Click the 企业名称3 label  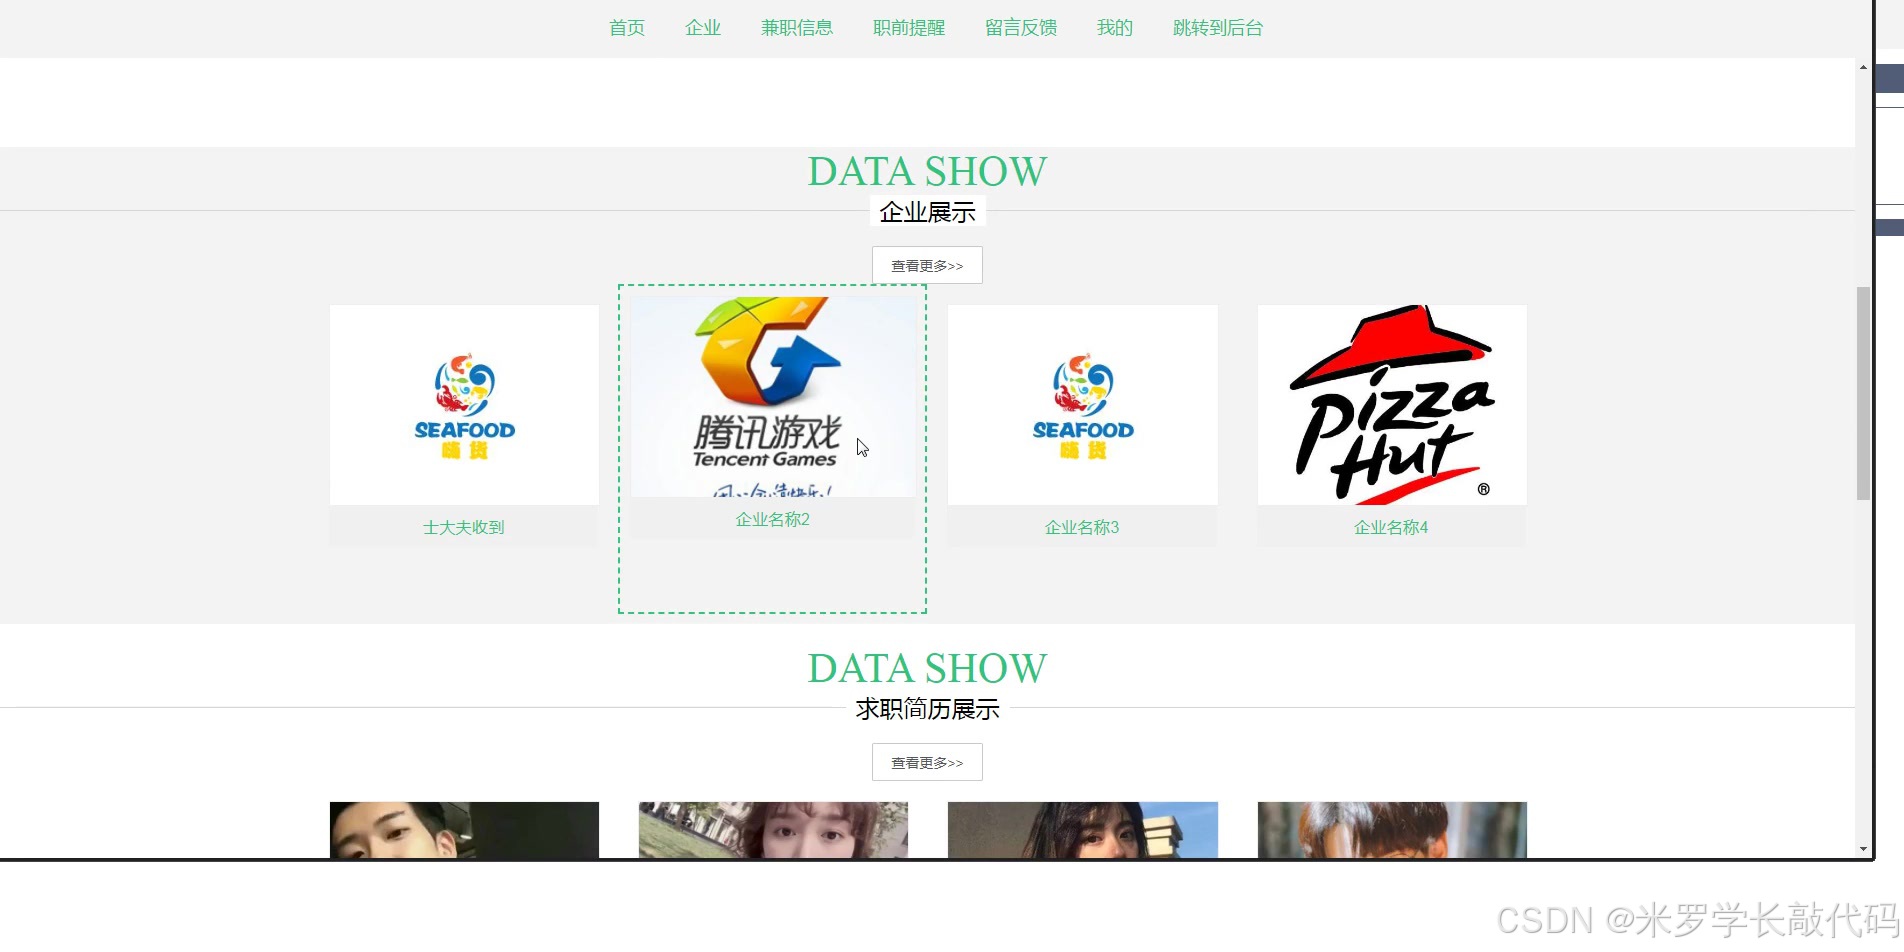click(1082, 527)
